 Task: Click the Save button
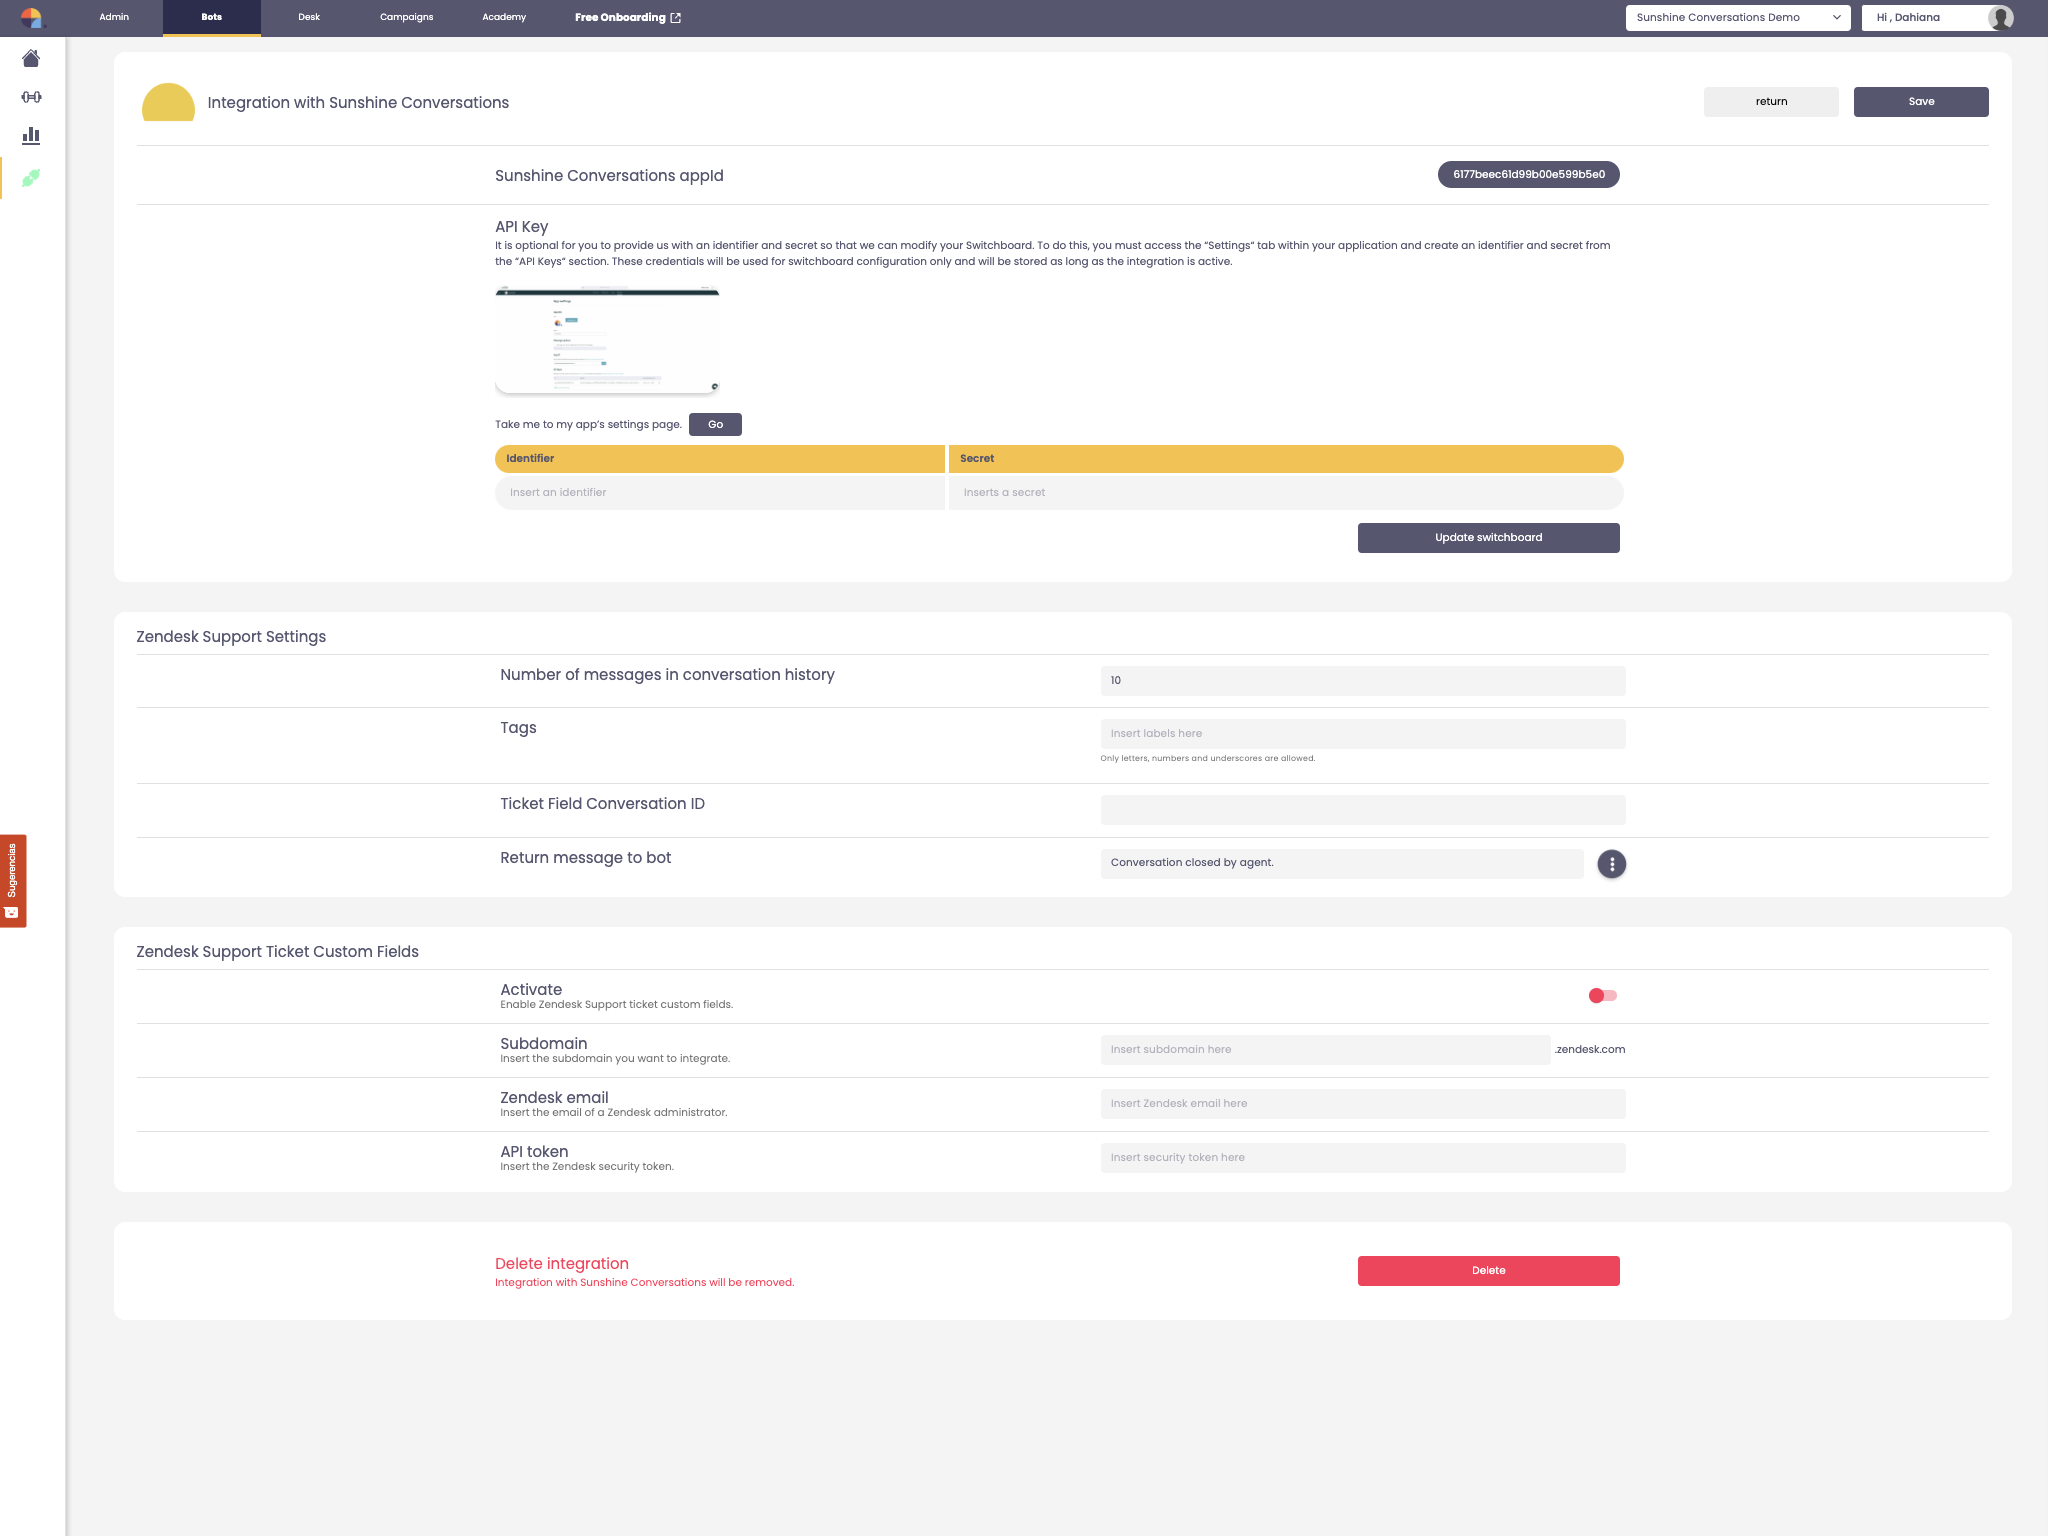coord(1920,101)
